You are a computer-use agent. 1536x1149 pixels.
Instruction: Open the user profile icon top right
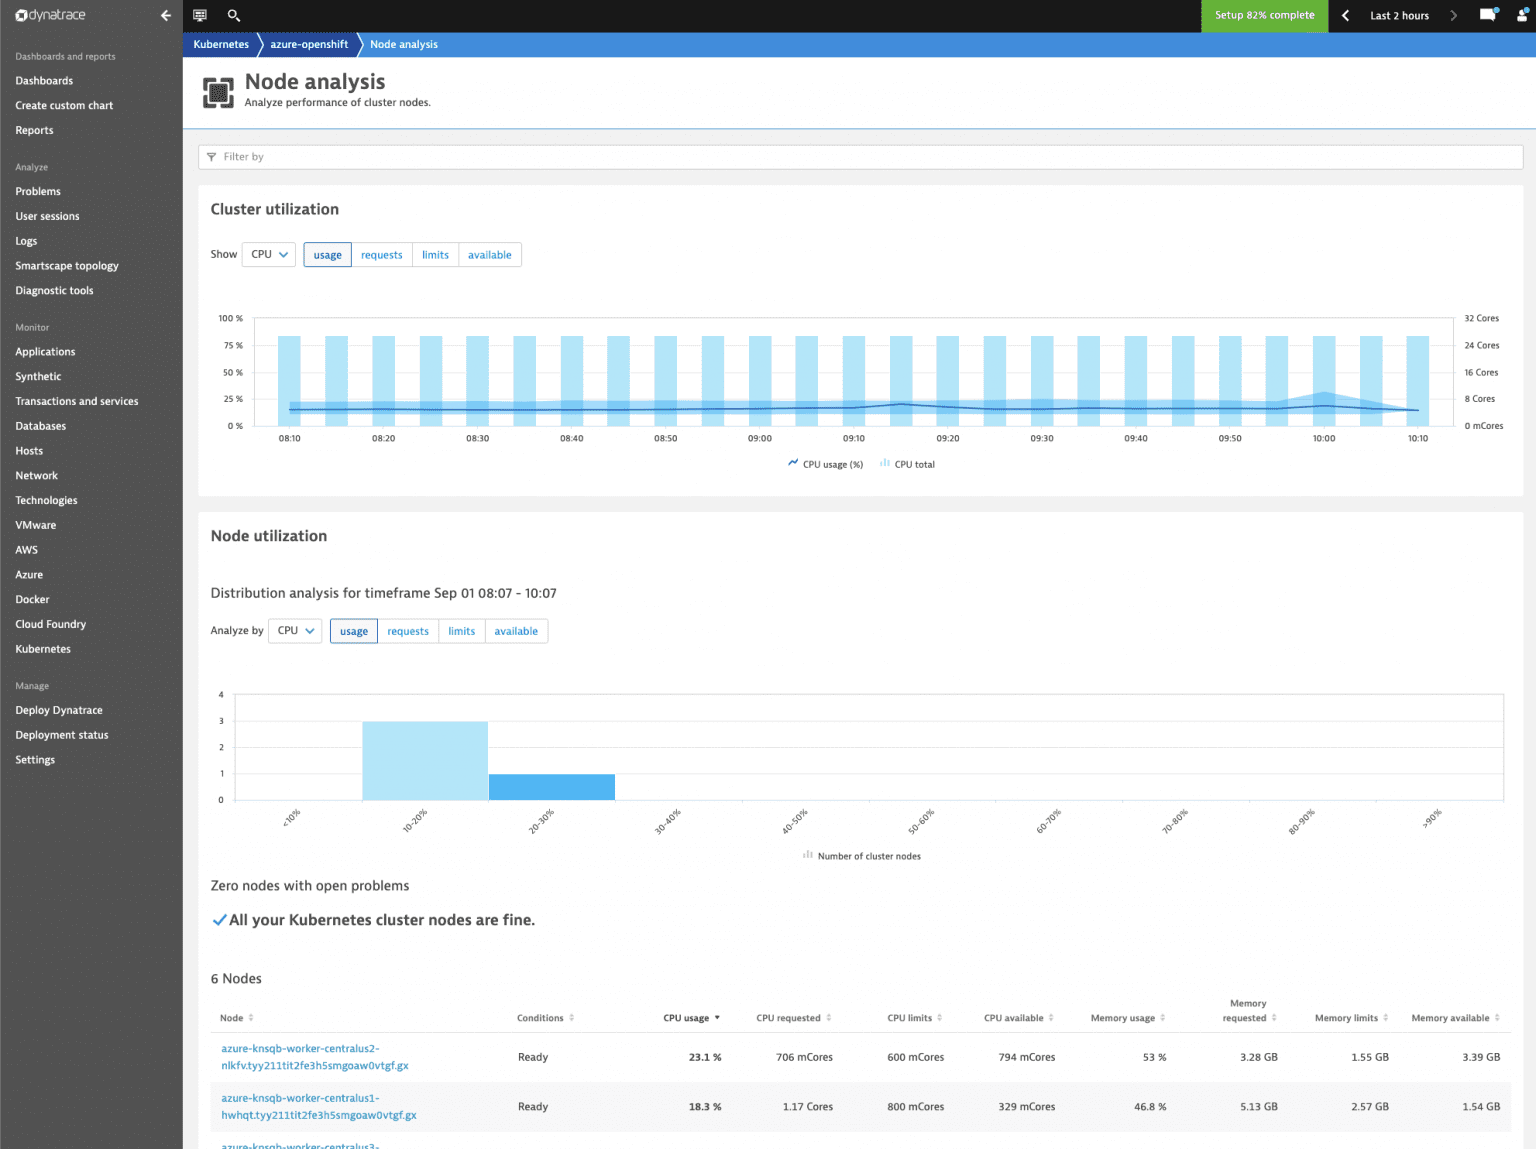[x=1523, y=15]
